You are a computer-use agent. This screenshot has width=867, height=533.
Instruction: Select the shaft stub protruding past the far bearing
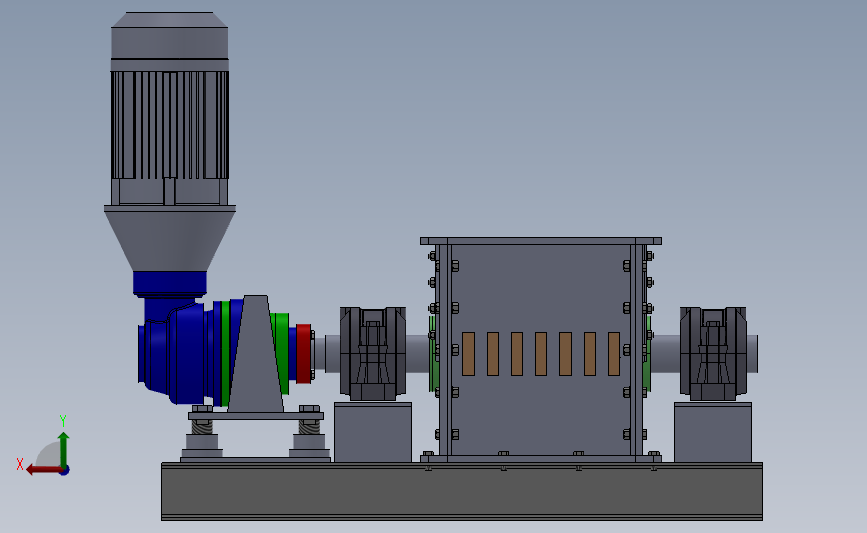752,353
